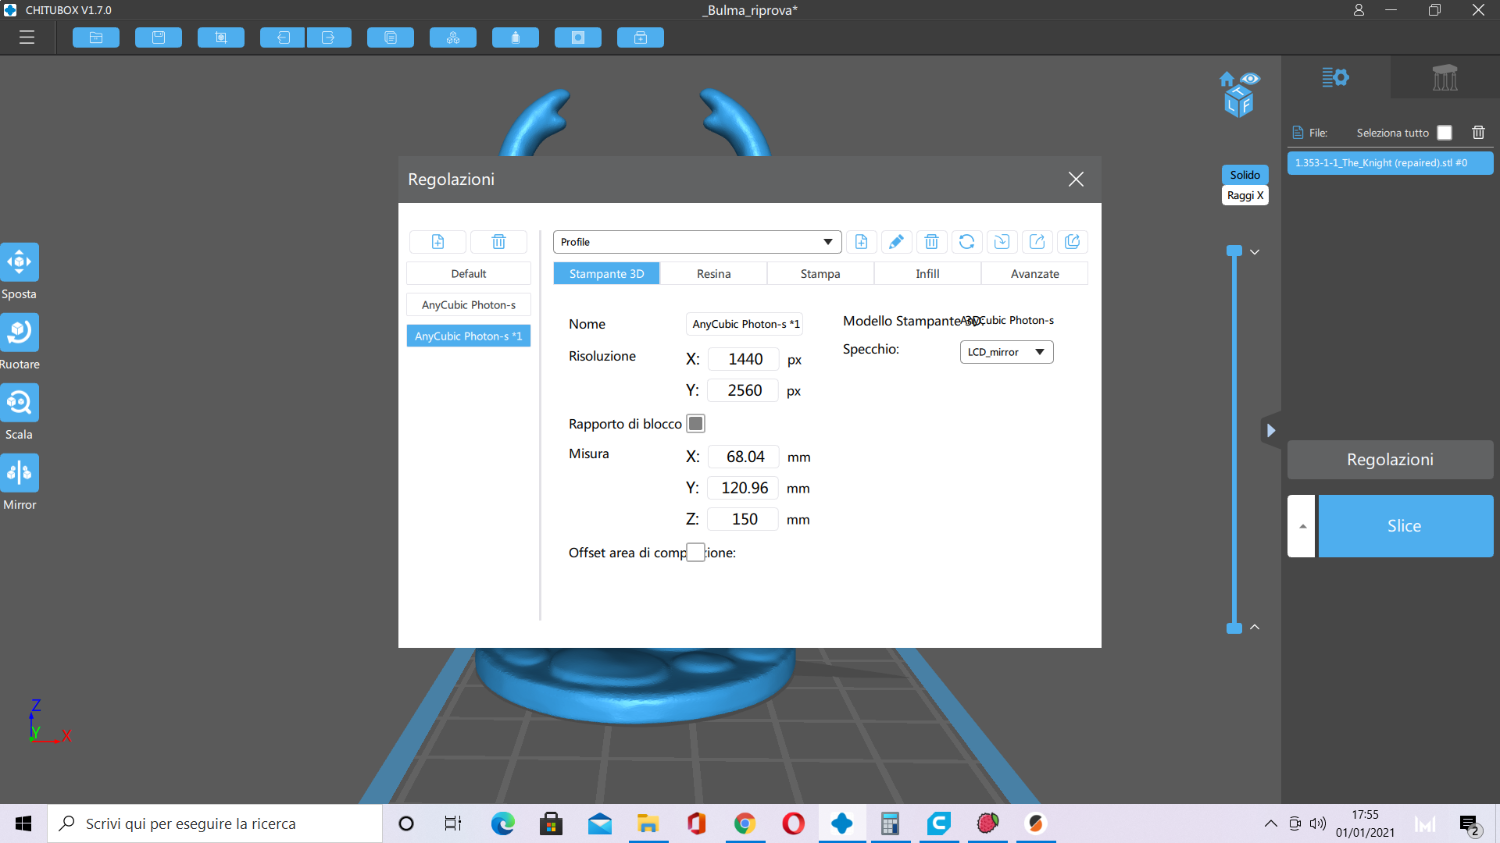Switch to Raggi X view mode
Image resolution: width=1500 pixels, height=843 pixels.
1245,196
